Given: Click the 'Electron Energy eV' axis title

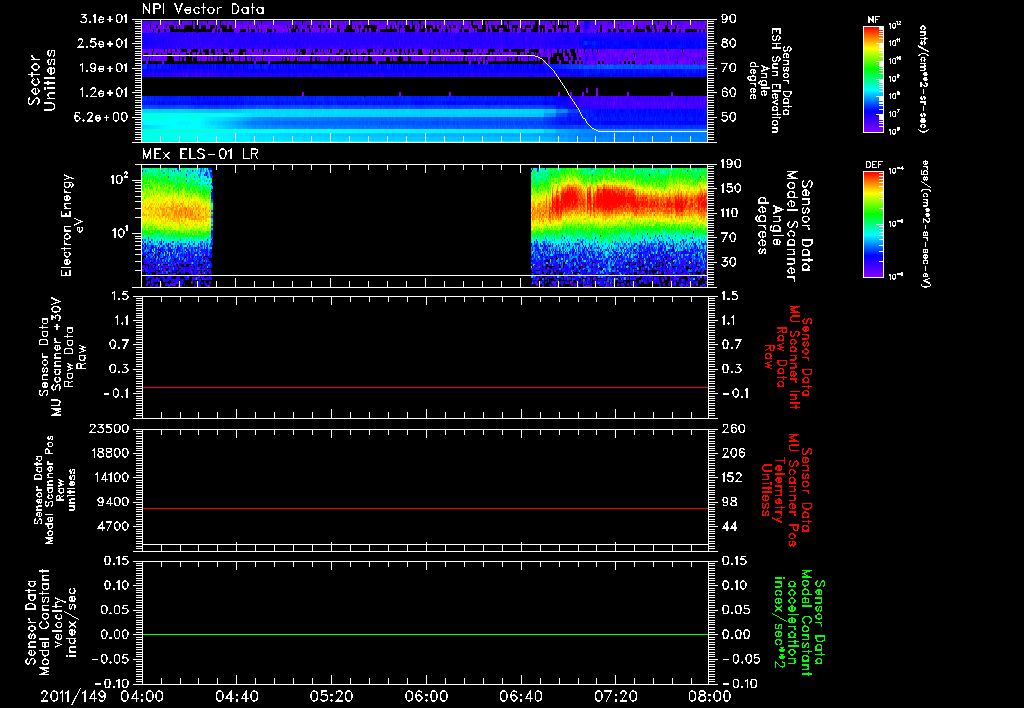Looking at the screenshot, I should 73,225.
